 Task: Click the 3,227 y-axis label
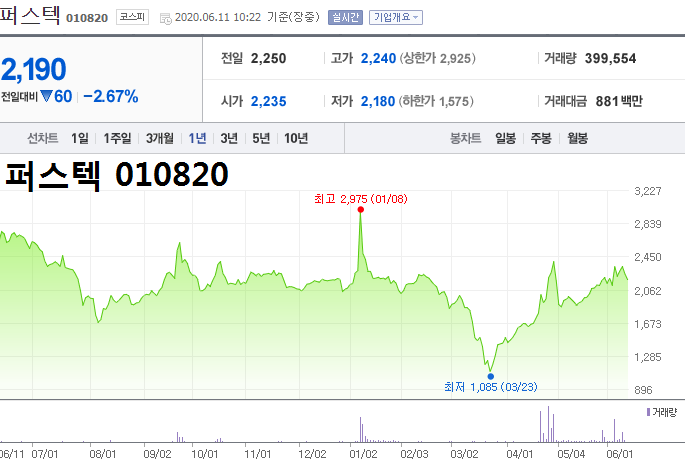(648, 191)
